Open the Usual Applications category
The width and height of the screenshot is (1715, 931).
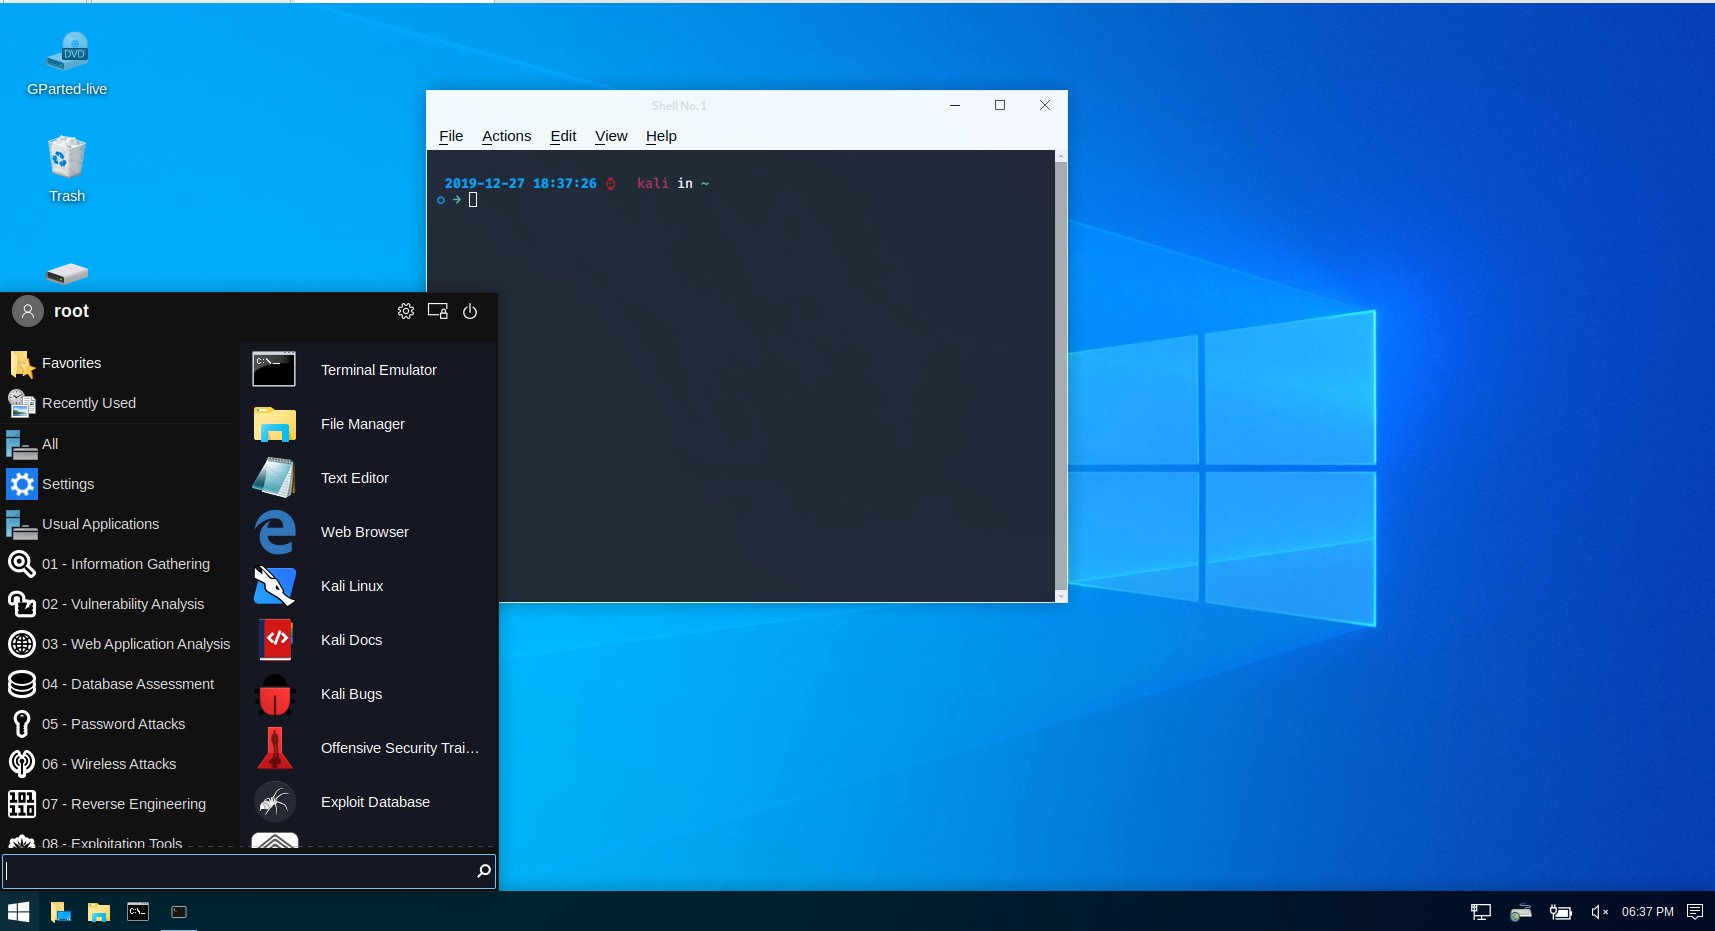120,524
